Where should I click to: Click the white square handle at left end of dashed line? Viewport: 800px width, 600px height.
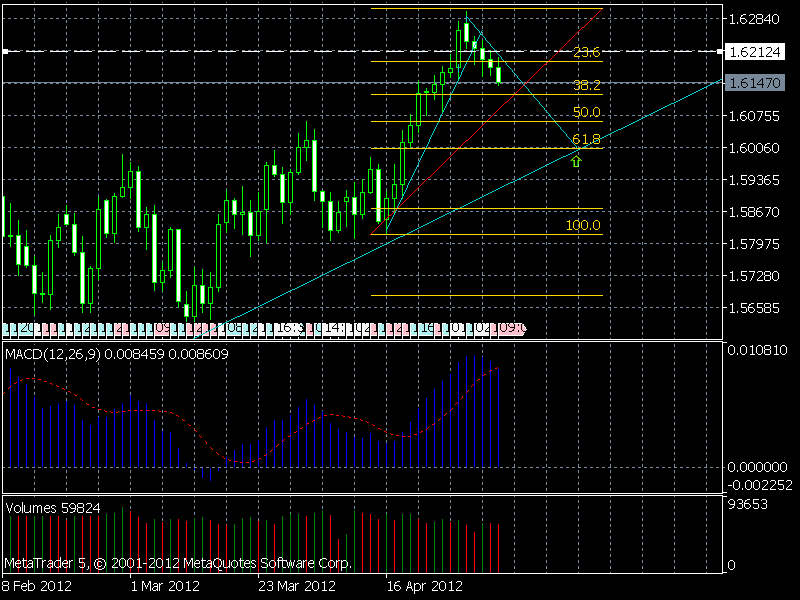(x=5, y=52)
